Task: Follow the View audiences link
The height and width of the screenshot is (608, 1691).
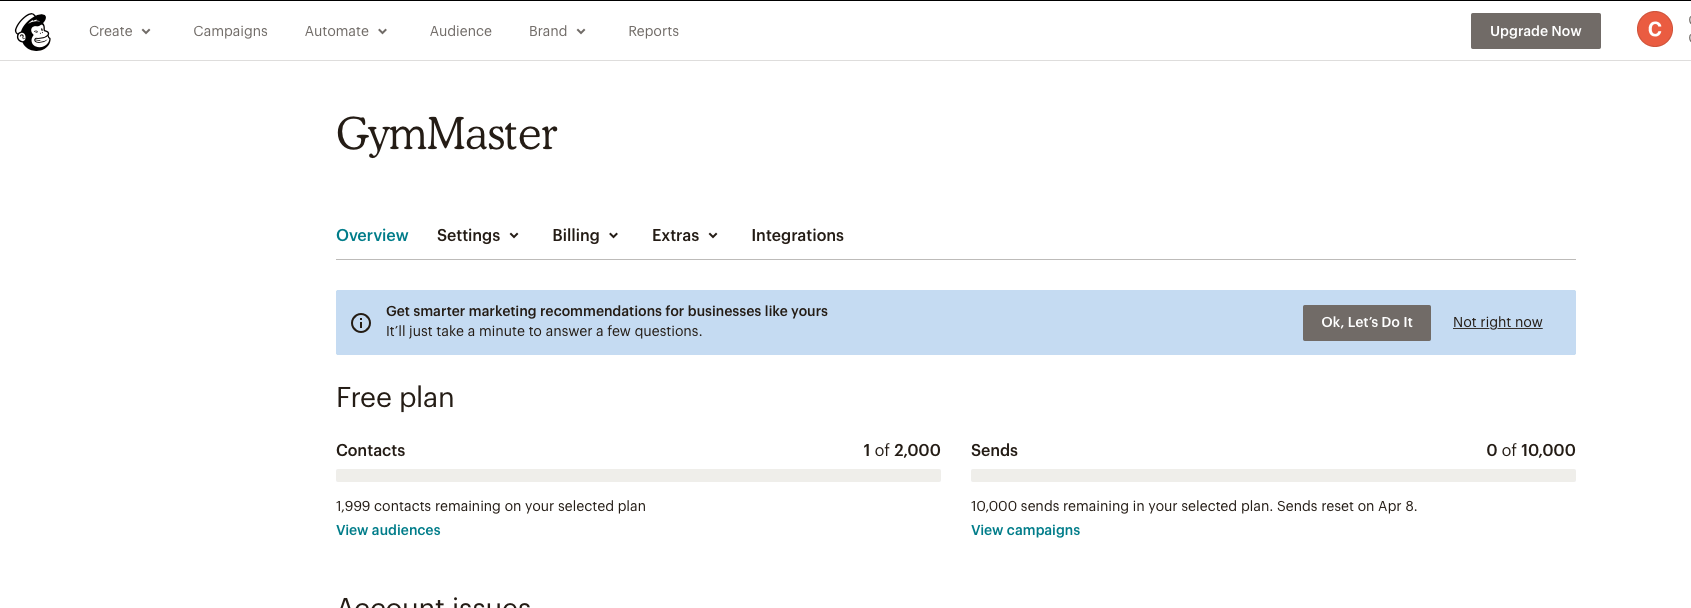Action: click(388, 530)
